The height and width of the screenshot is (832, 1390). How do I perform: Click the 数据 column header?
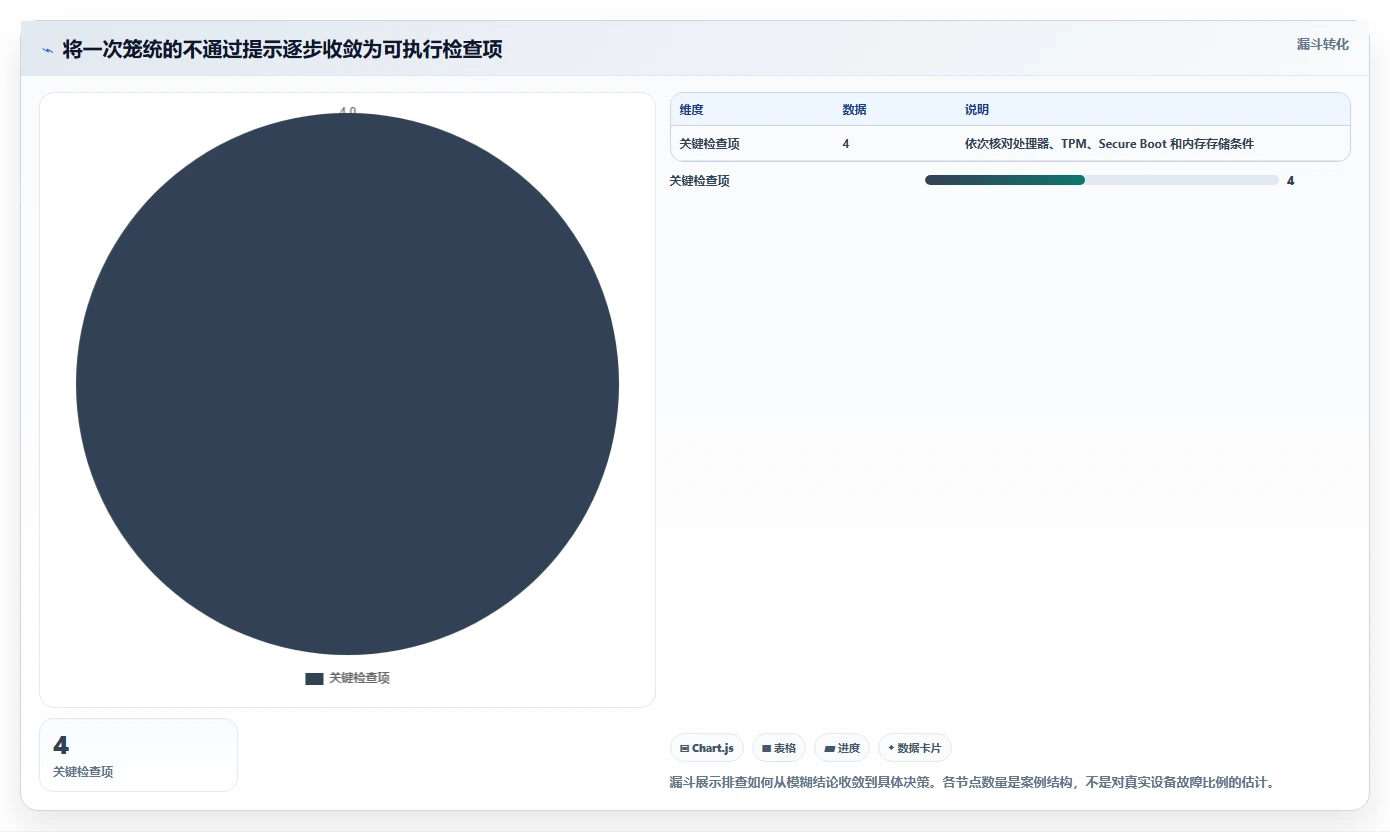855,110
